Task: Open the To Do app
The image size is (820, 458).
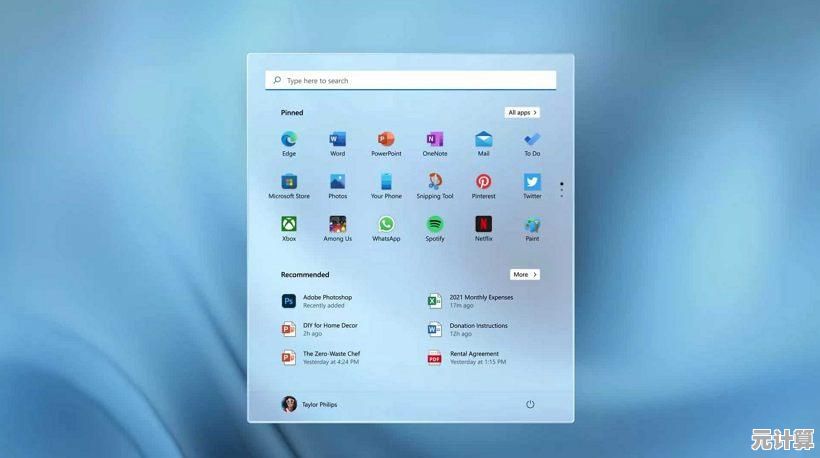Action: (532, 143)
